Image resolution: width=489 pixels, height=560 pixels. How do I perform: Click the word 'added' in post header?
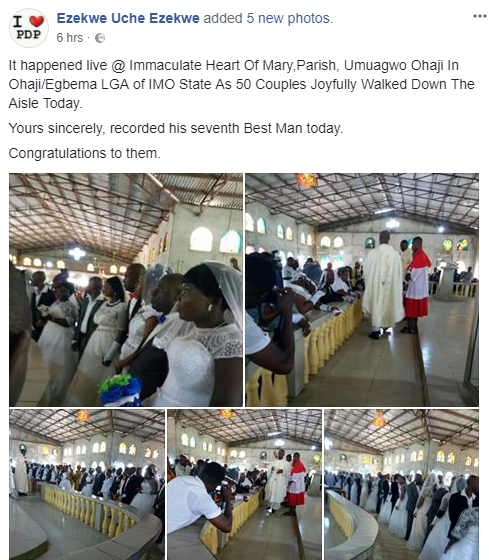223,18
